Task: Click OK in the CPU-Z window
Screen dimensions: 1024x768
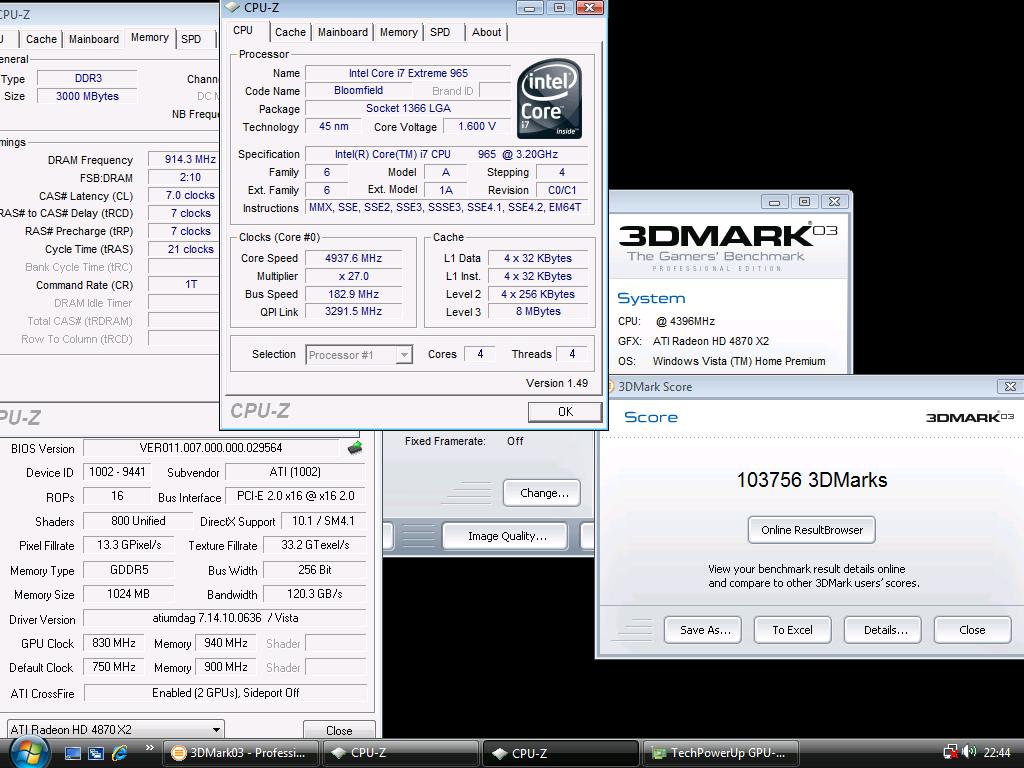Action: [x=566, y=411]
